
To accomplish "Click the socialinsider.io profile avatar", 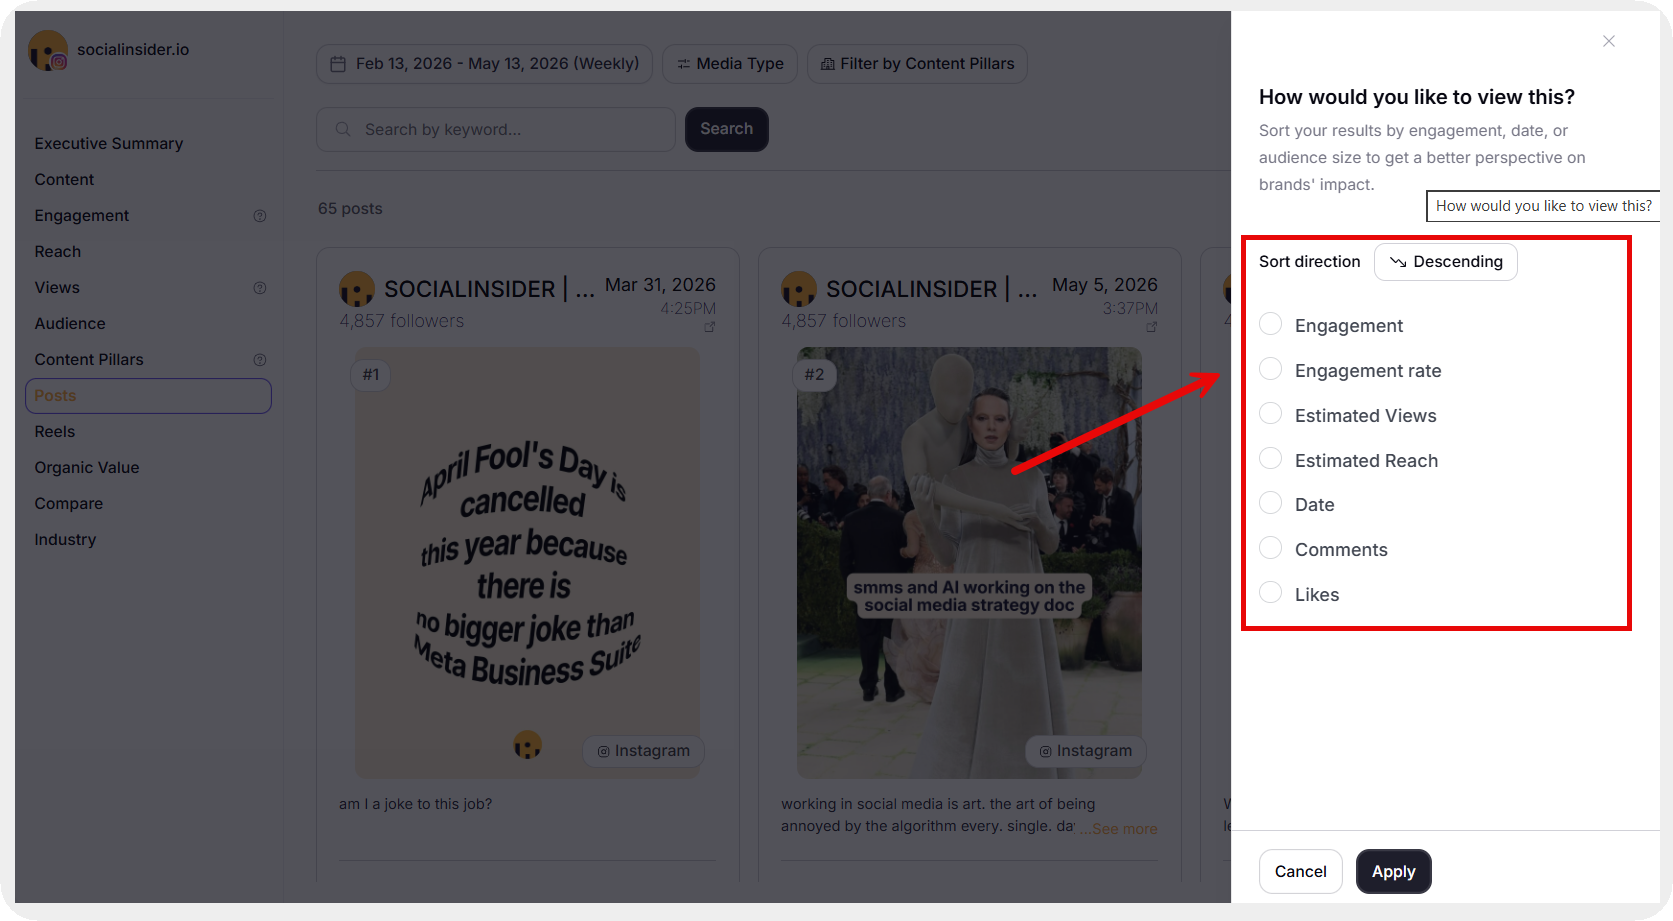I will [48, 50].
